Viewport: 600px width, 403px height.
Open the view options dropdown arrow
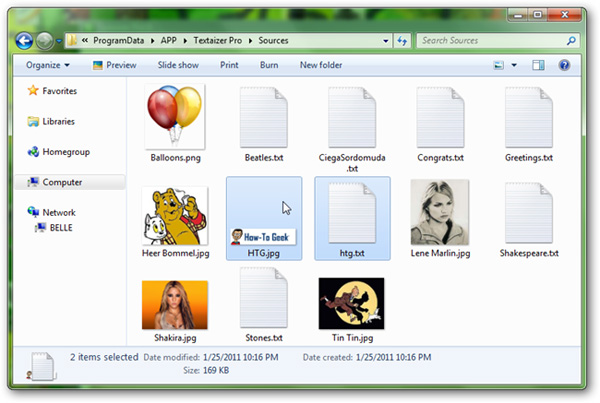click(x=514, y=65)
